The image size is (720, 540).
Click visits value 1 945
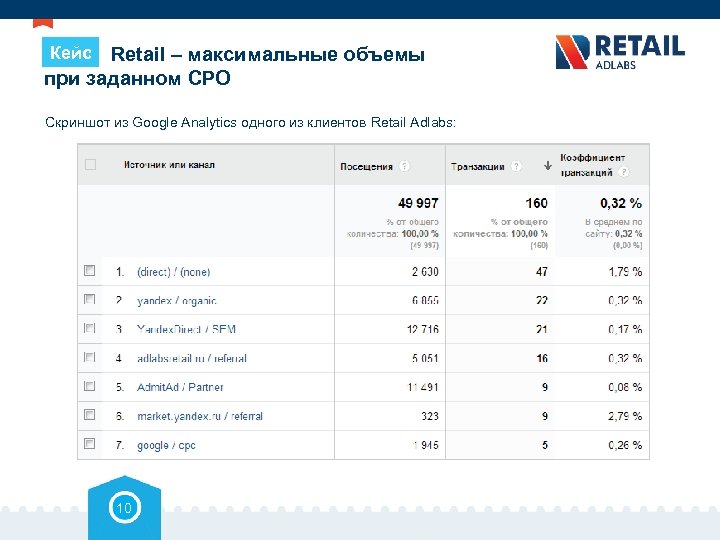click(425, 445)
